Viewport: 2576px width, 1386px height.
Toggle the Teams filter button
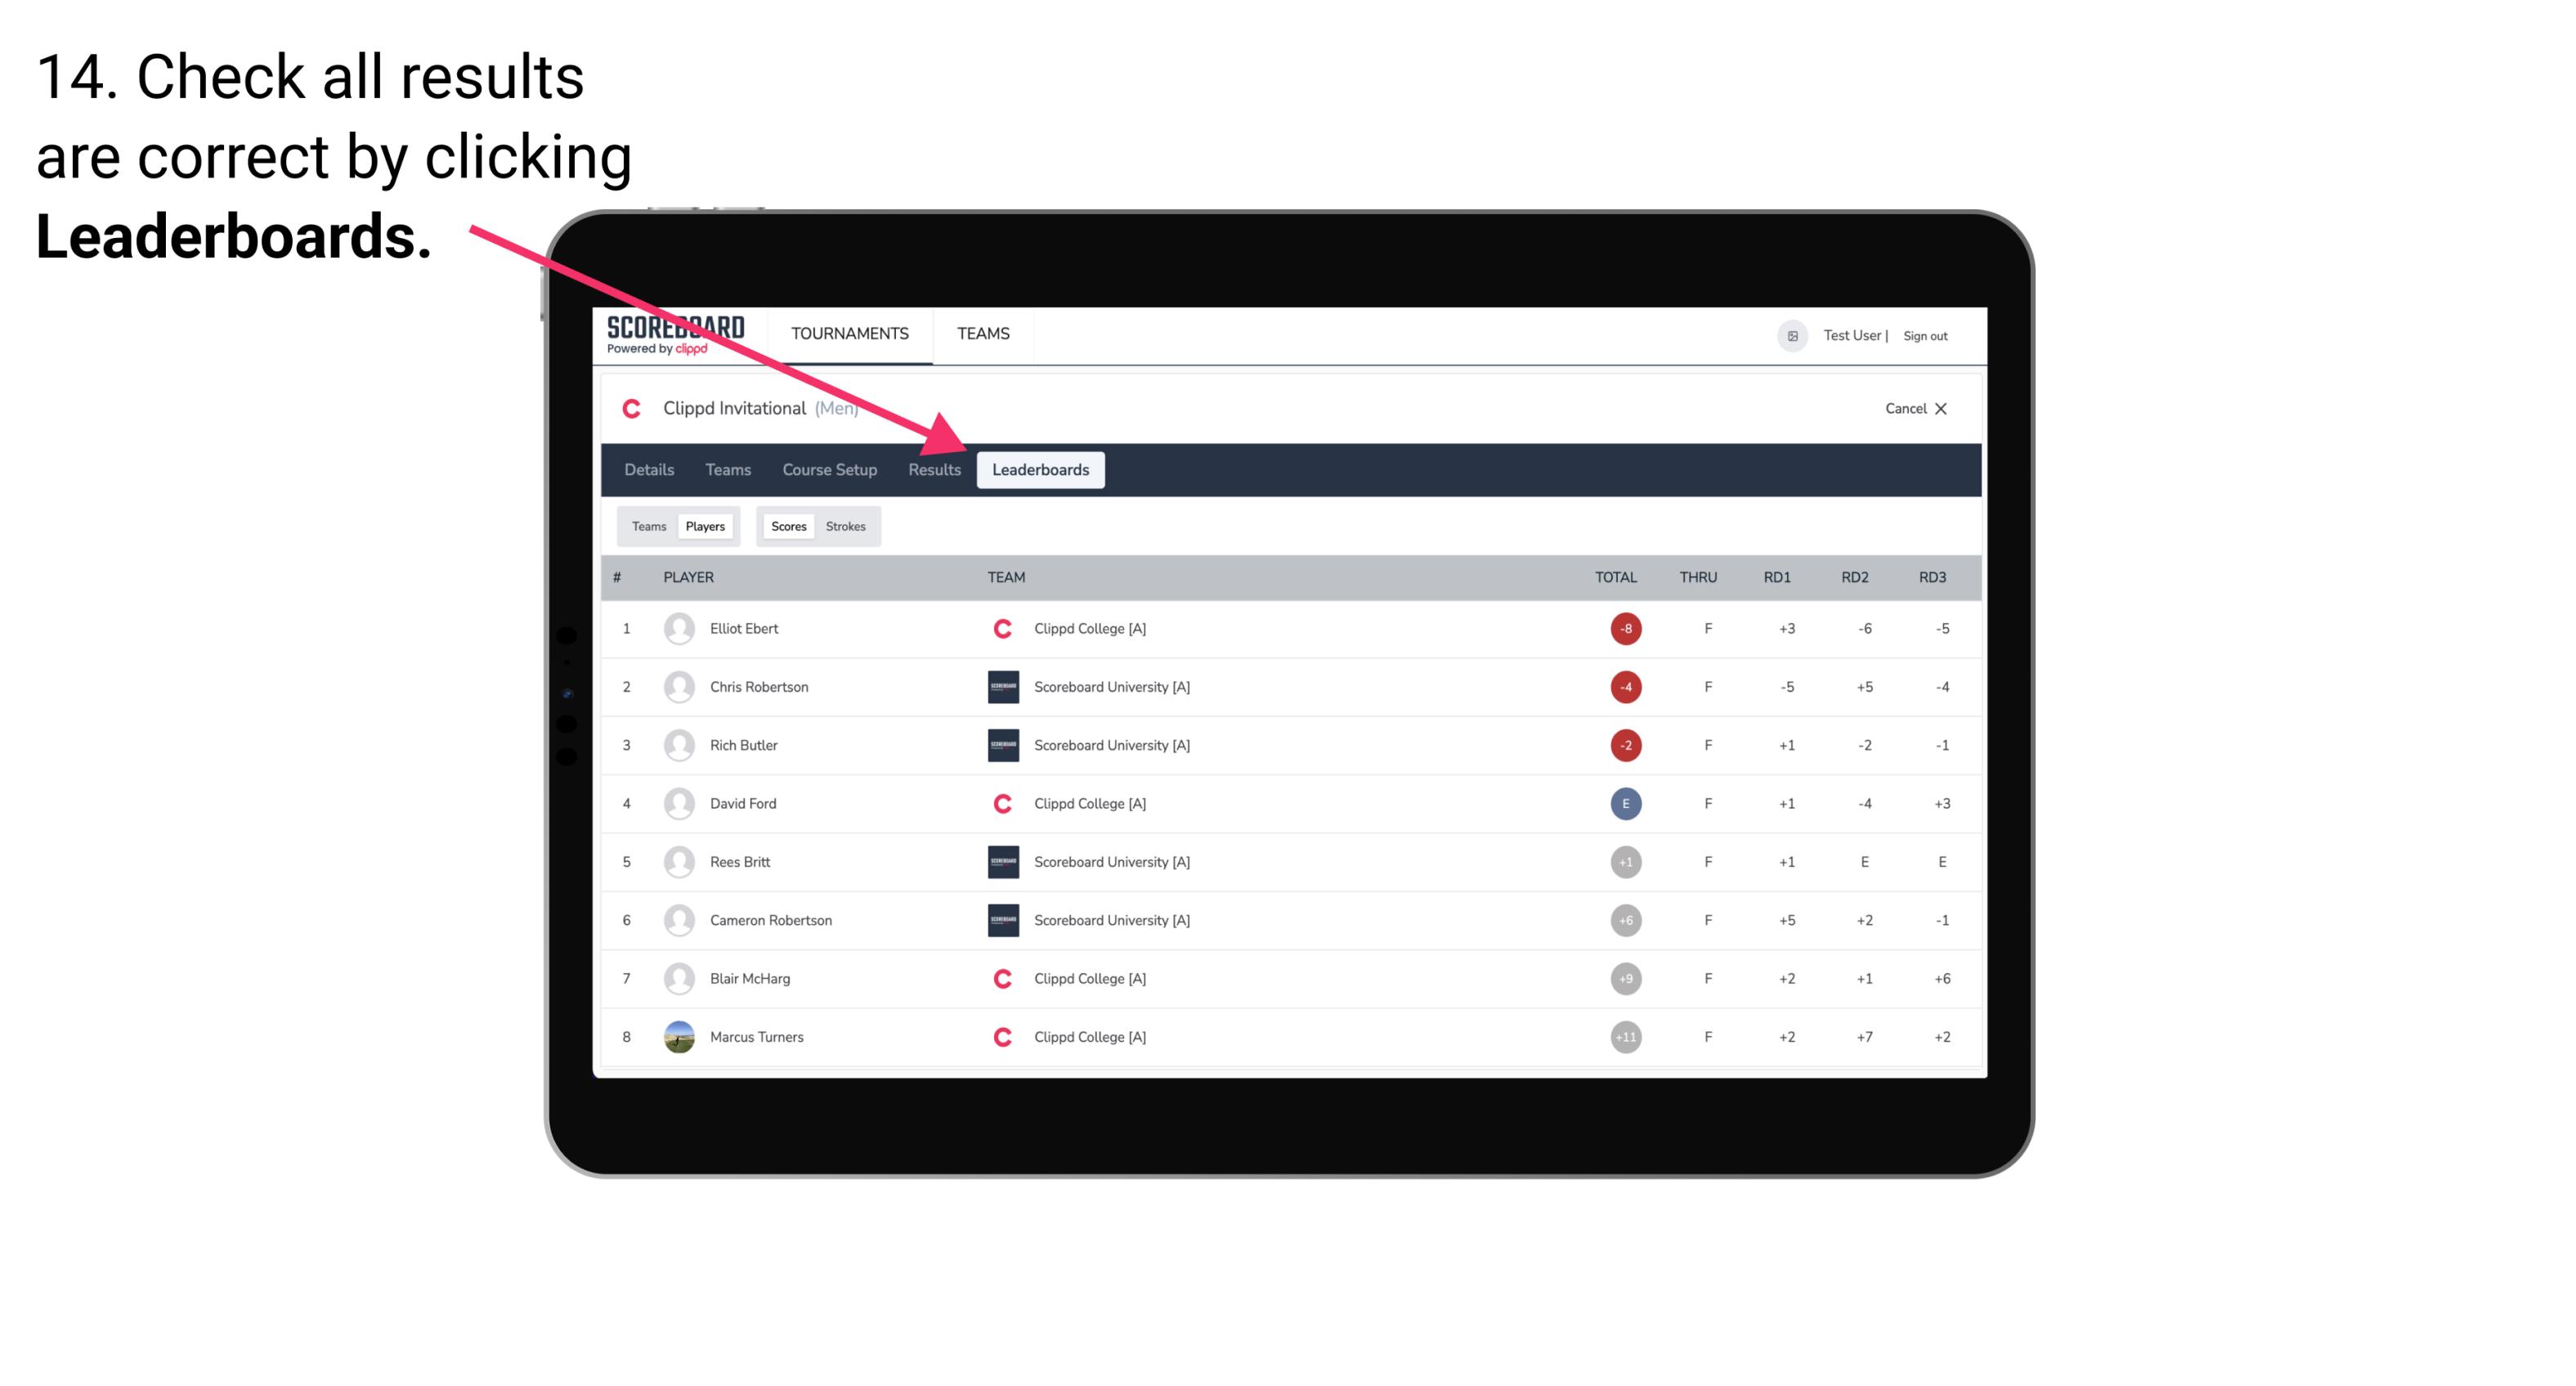647,526
